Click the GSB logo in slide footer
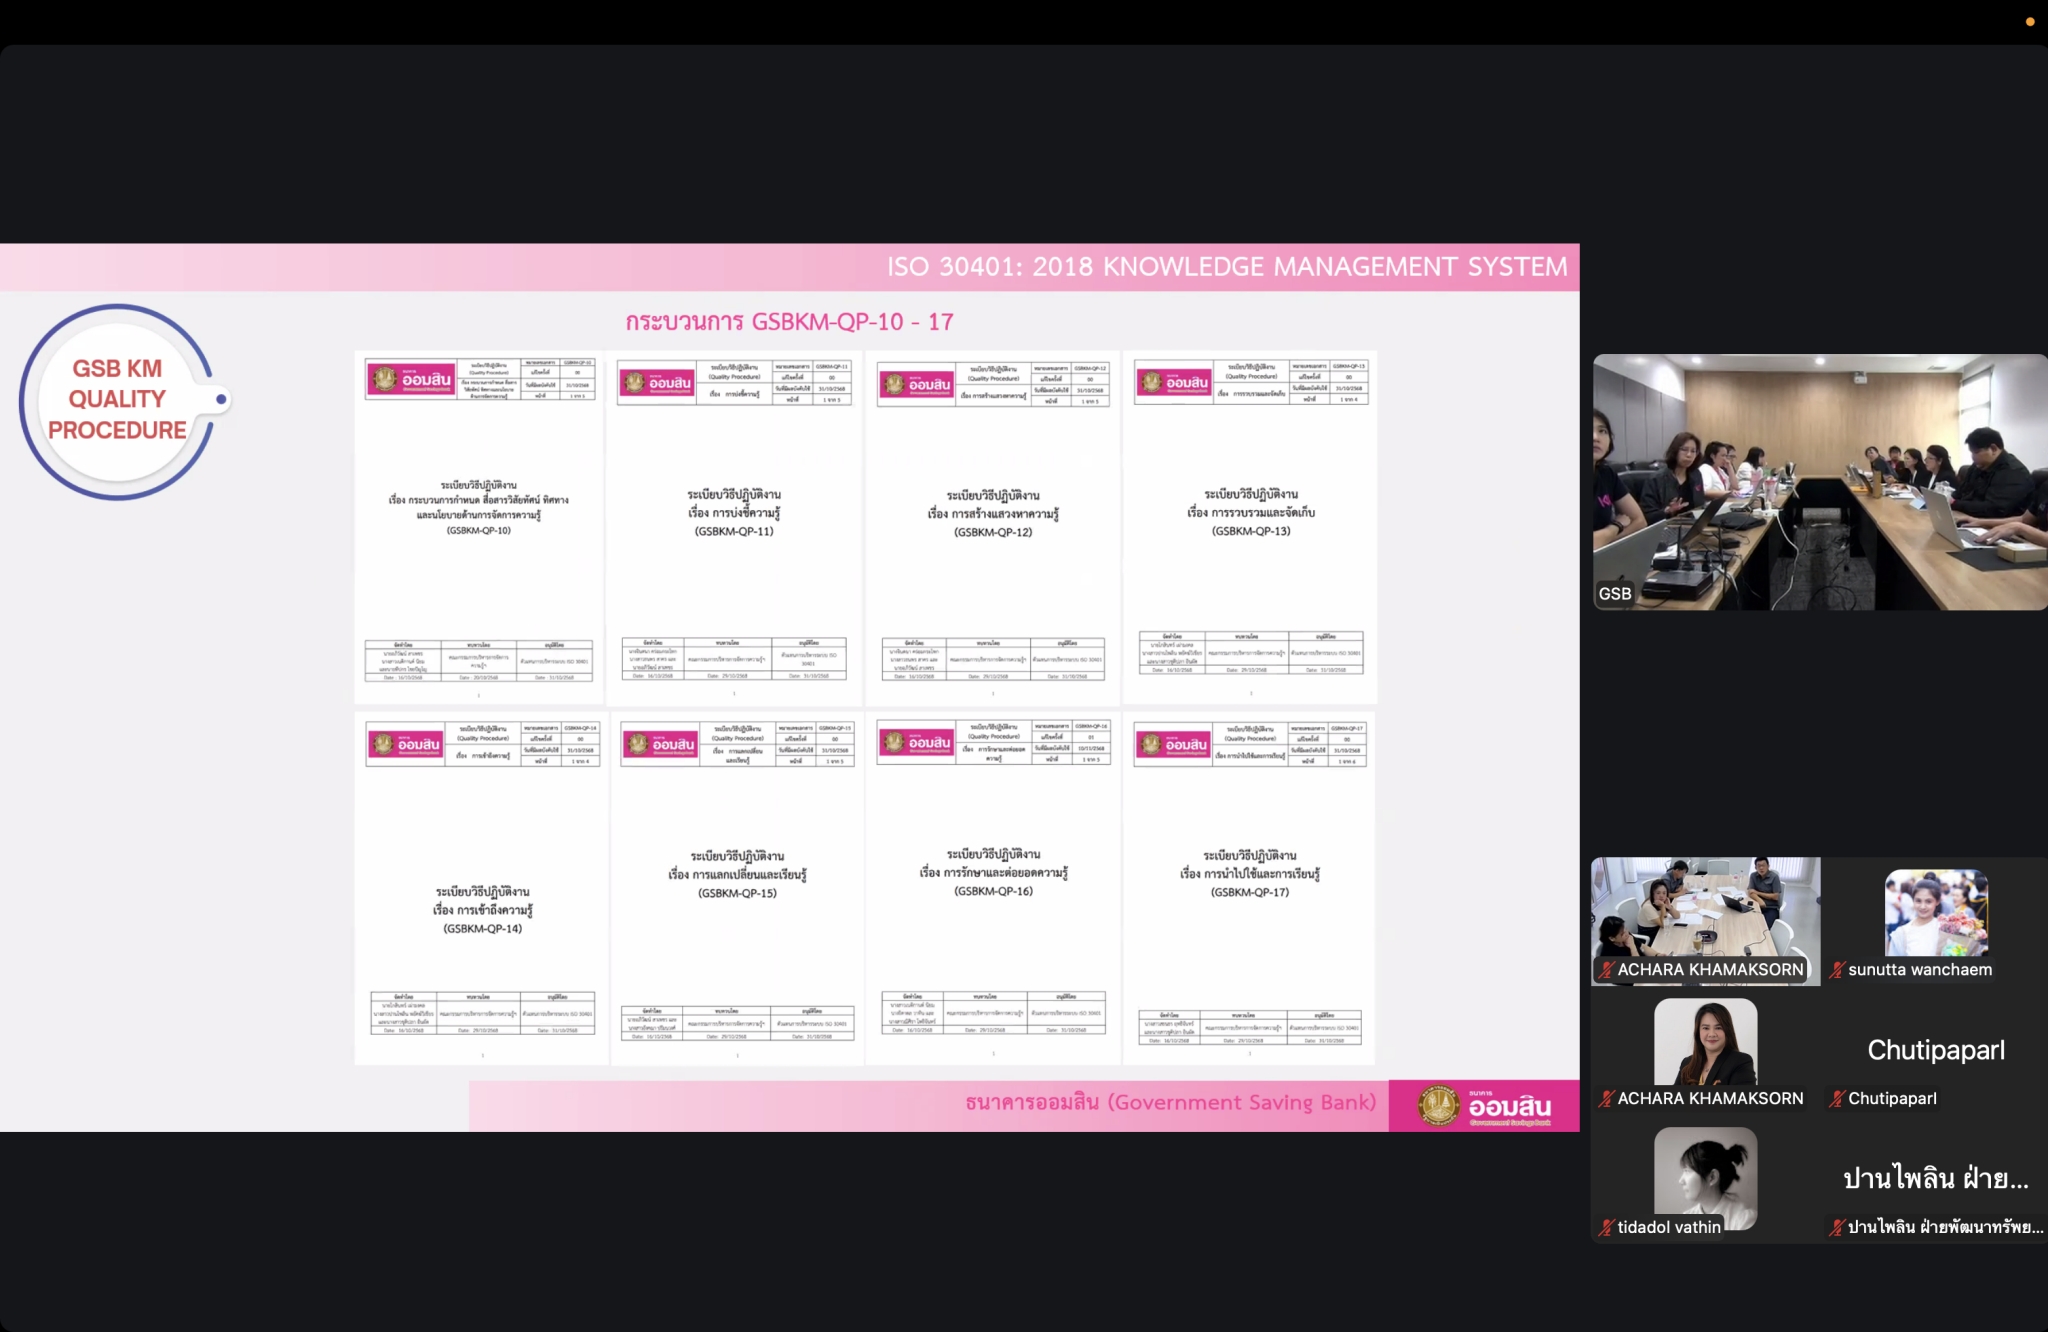Viewport: 2048px width, 1332px height. tap(1484, 1106)
